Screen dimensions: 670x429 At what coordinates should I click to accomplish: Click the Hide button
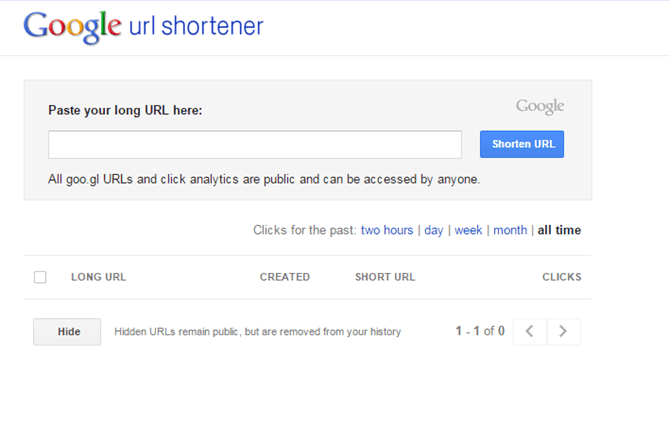pyautogui.click(x=67, y=332)
